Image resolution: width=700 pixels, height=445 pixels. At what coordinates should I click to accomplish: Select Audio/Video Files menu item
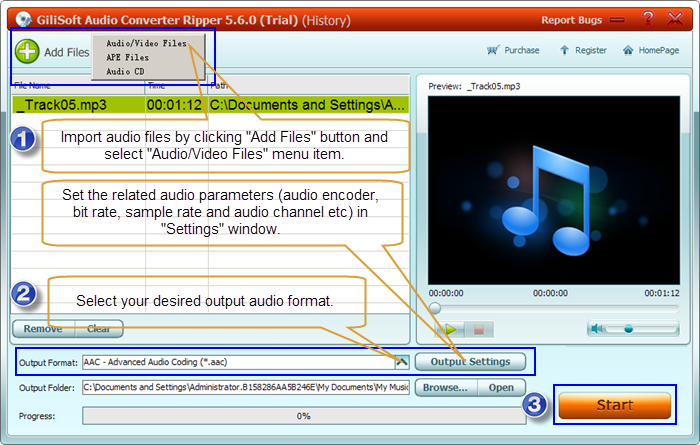(x=146, y=44)
